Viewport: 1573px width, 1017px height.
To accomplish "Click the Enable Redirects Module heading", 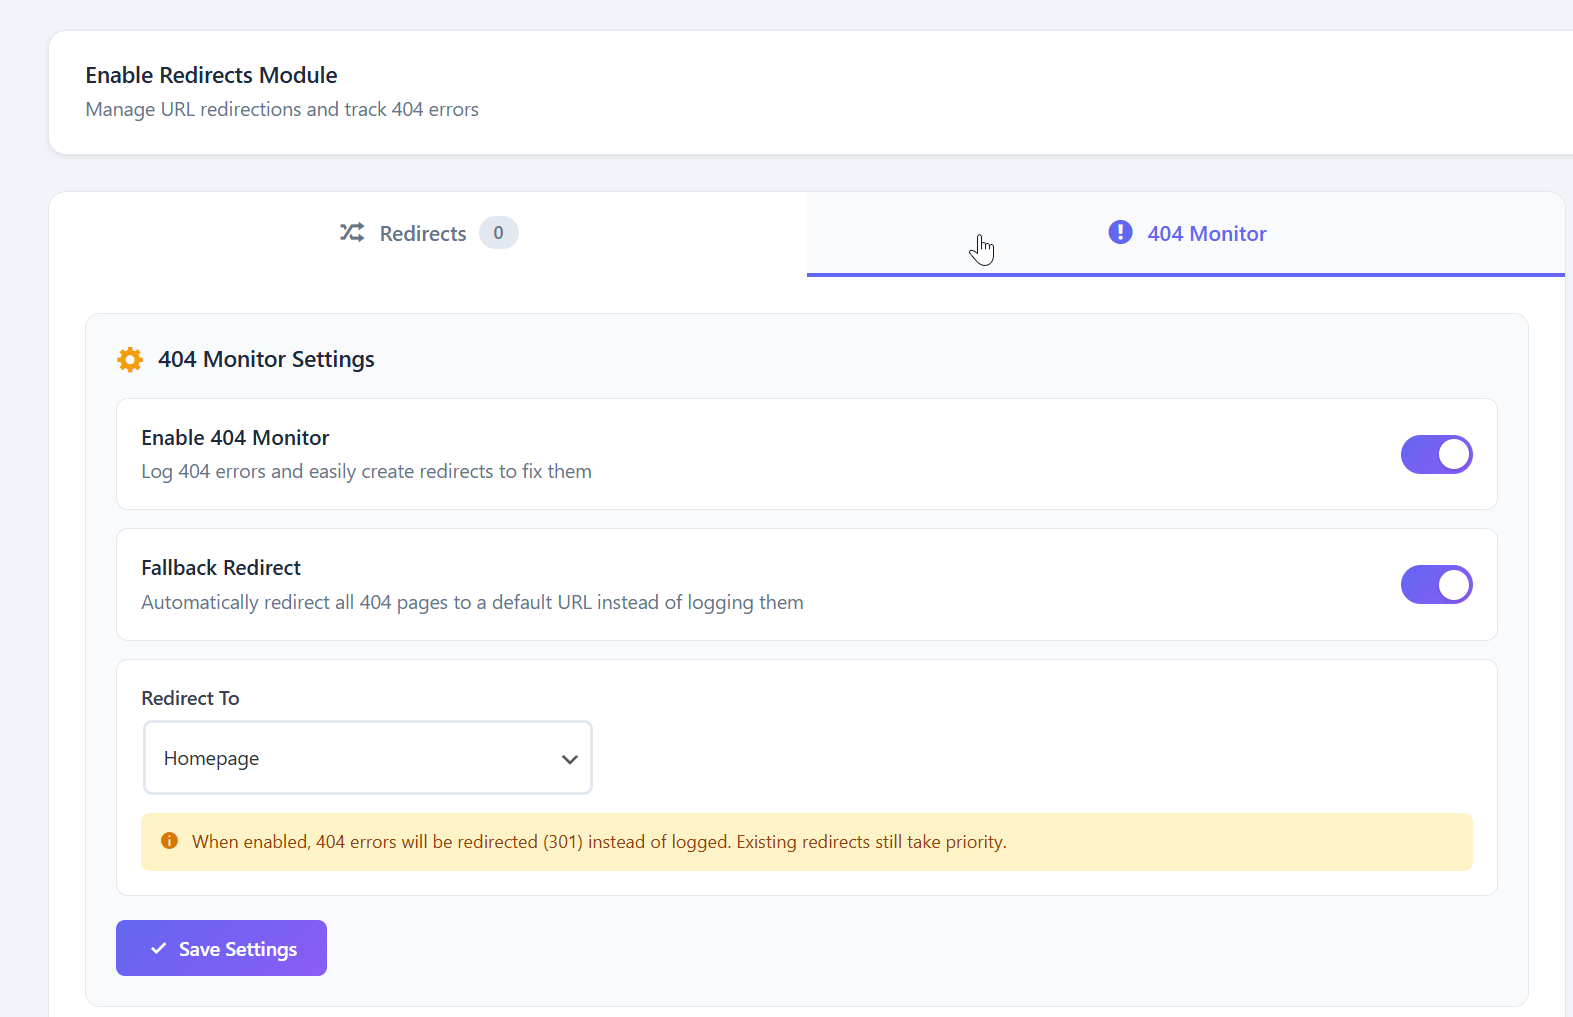I will [x=211, y=75].
